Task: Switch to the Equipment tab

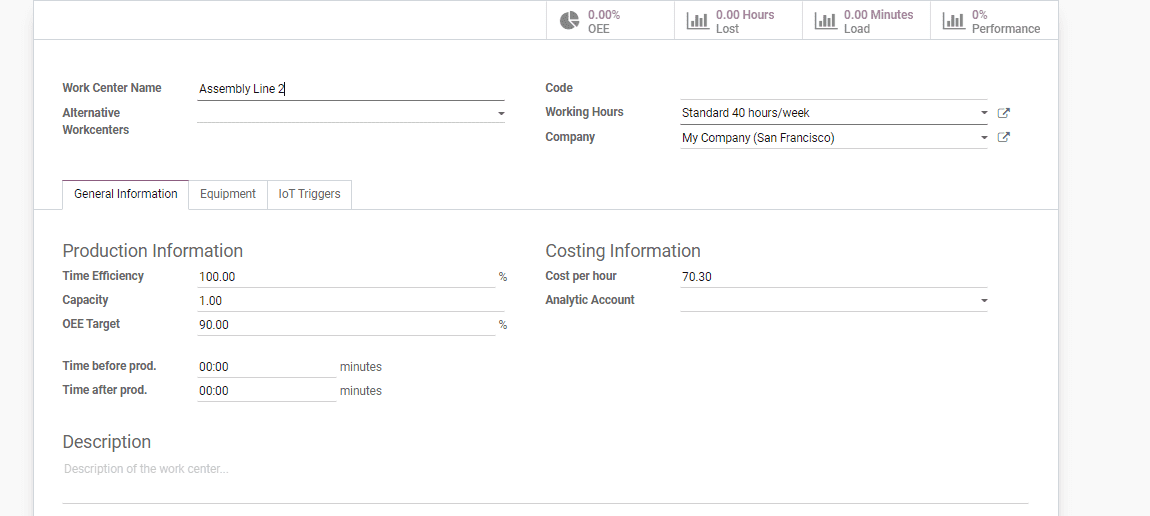Action: coord(228,194)
